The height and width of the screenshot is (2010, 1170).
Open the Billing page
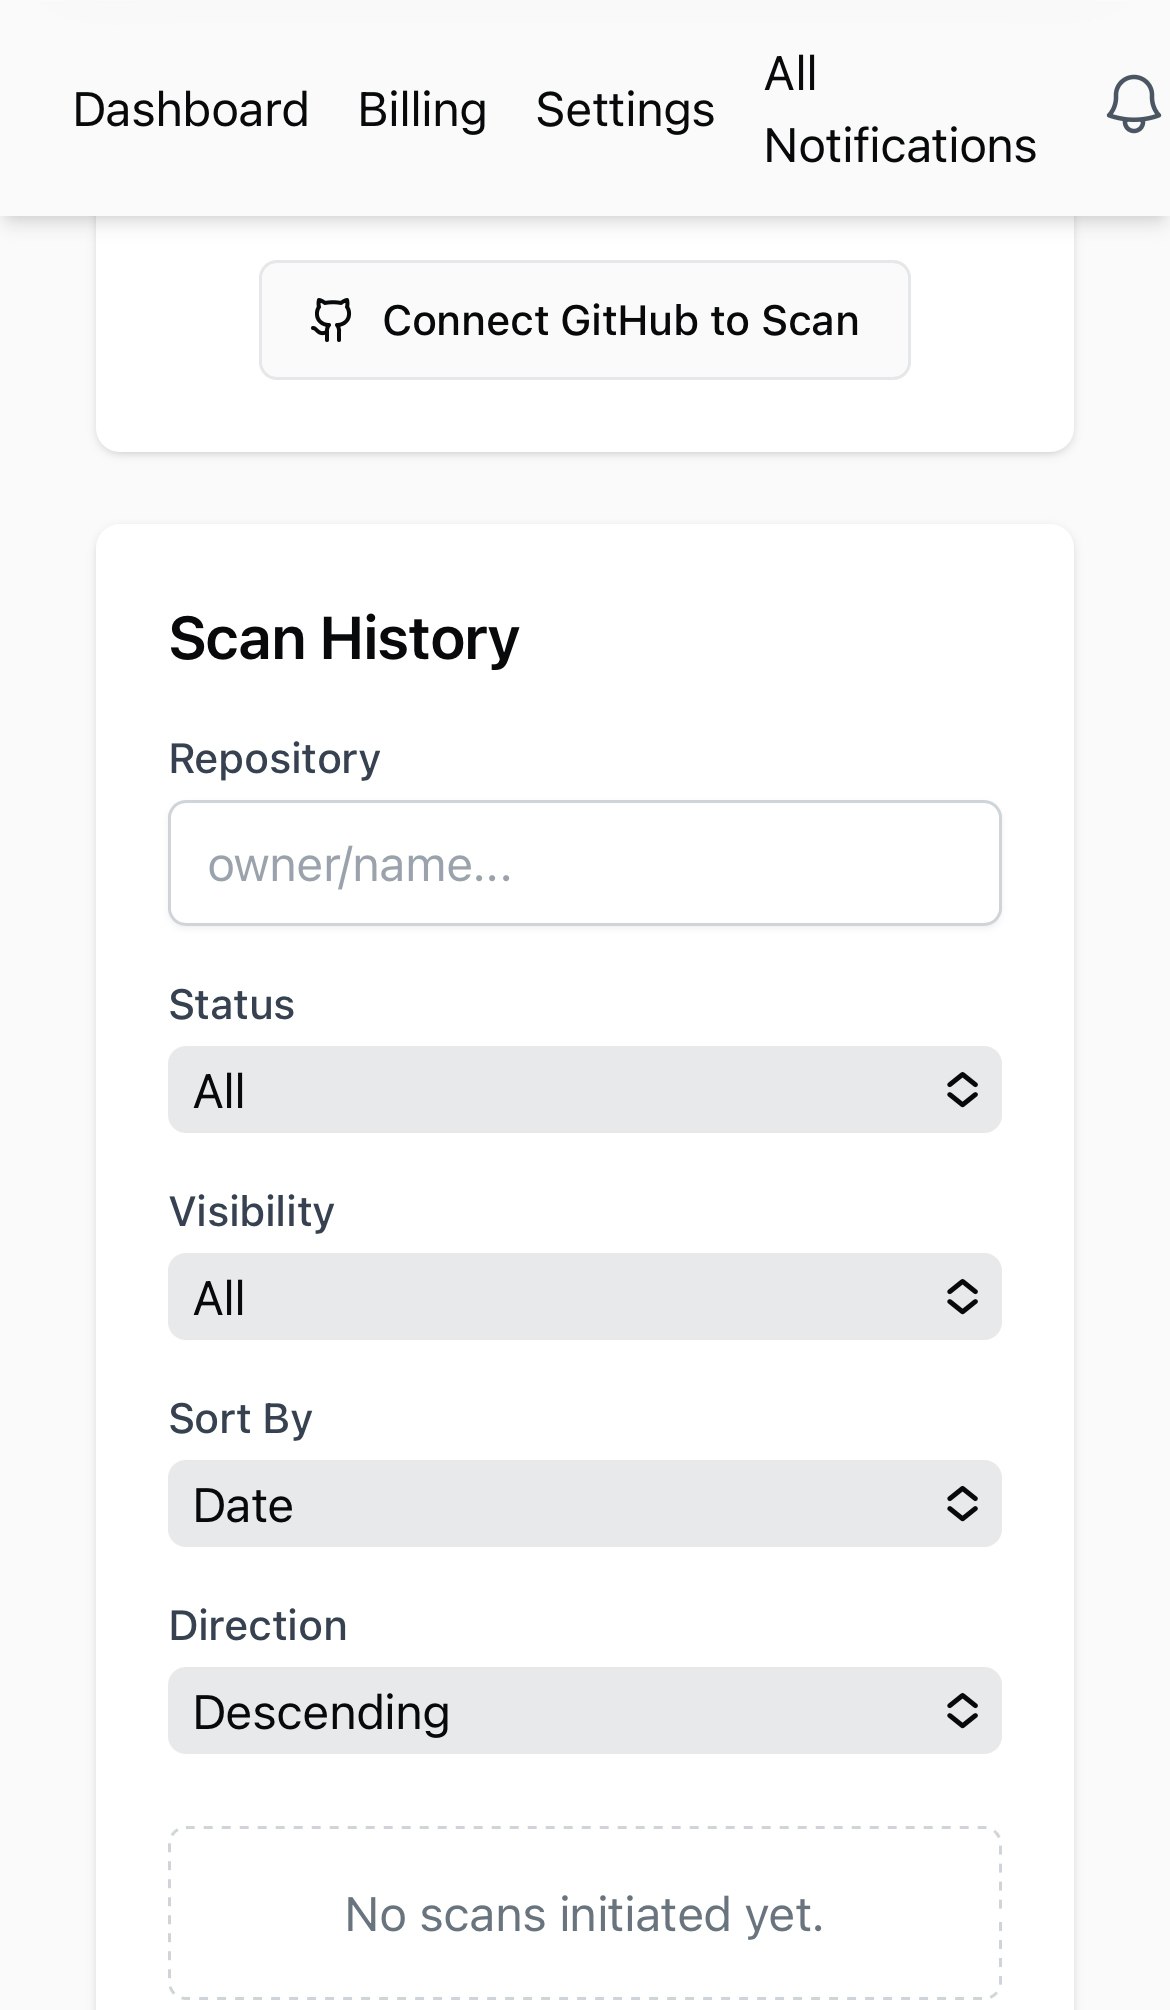[x=422, y=109]
